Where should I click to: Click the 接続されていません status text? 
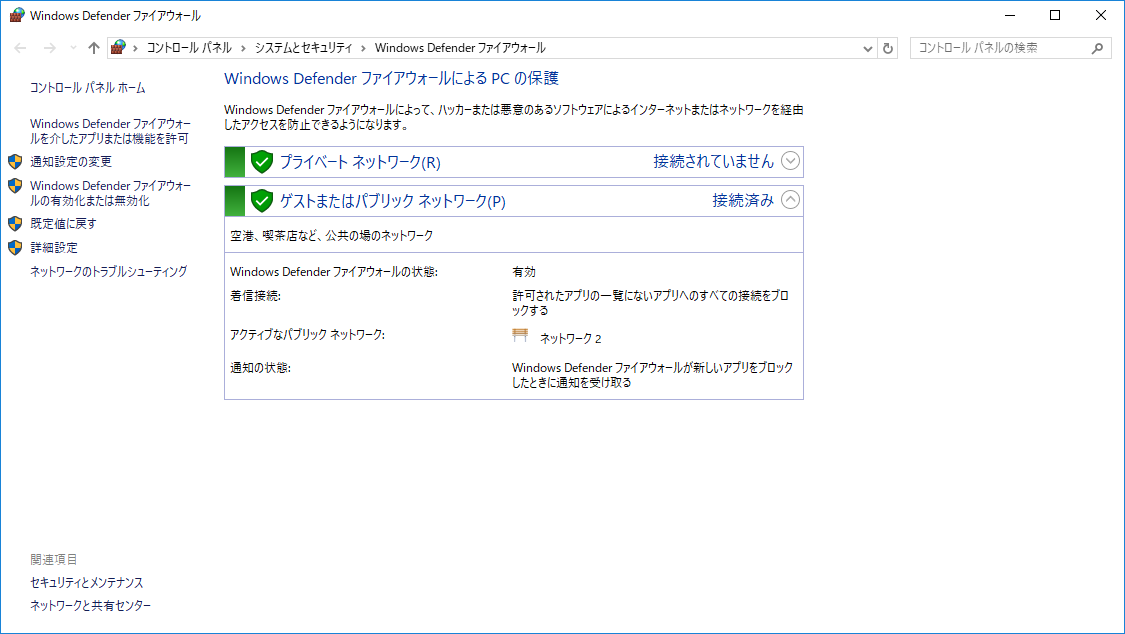click(x=713, y=161)
